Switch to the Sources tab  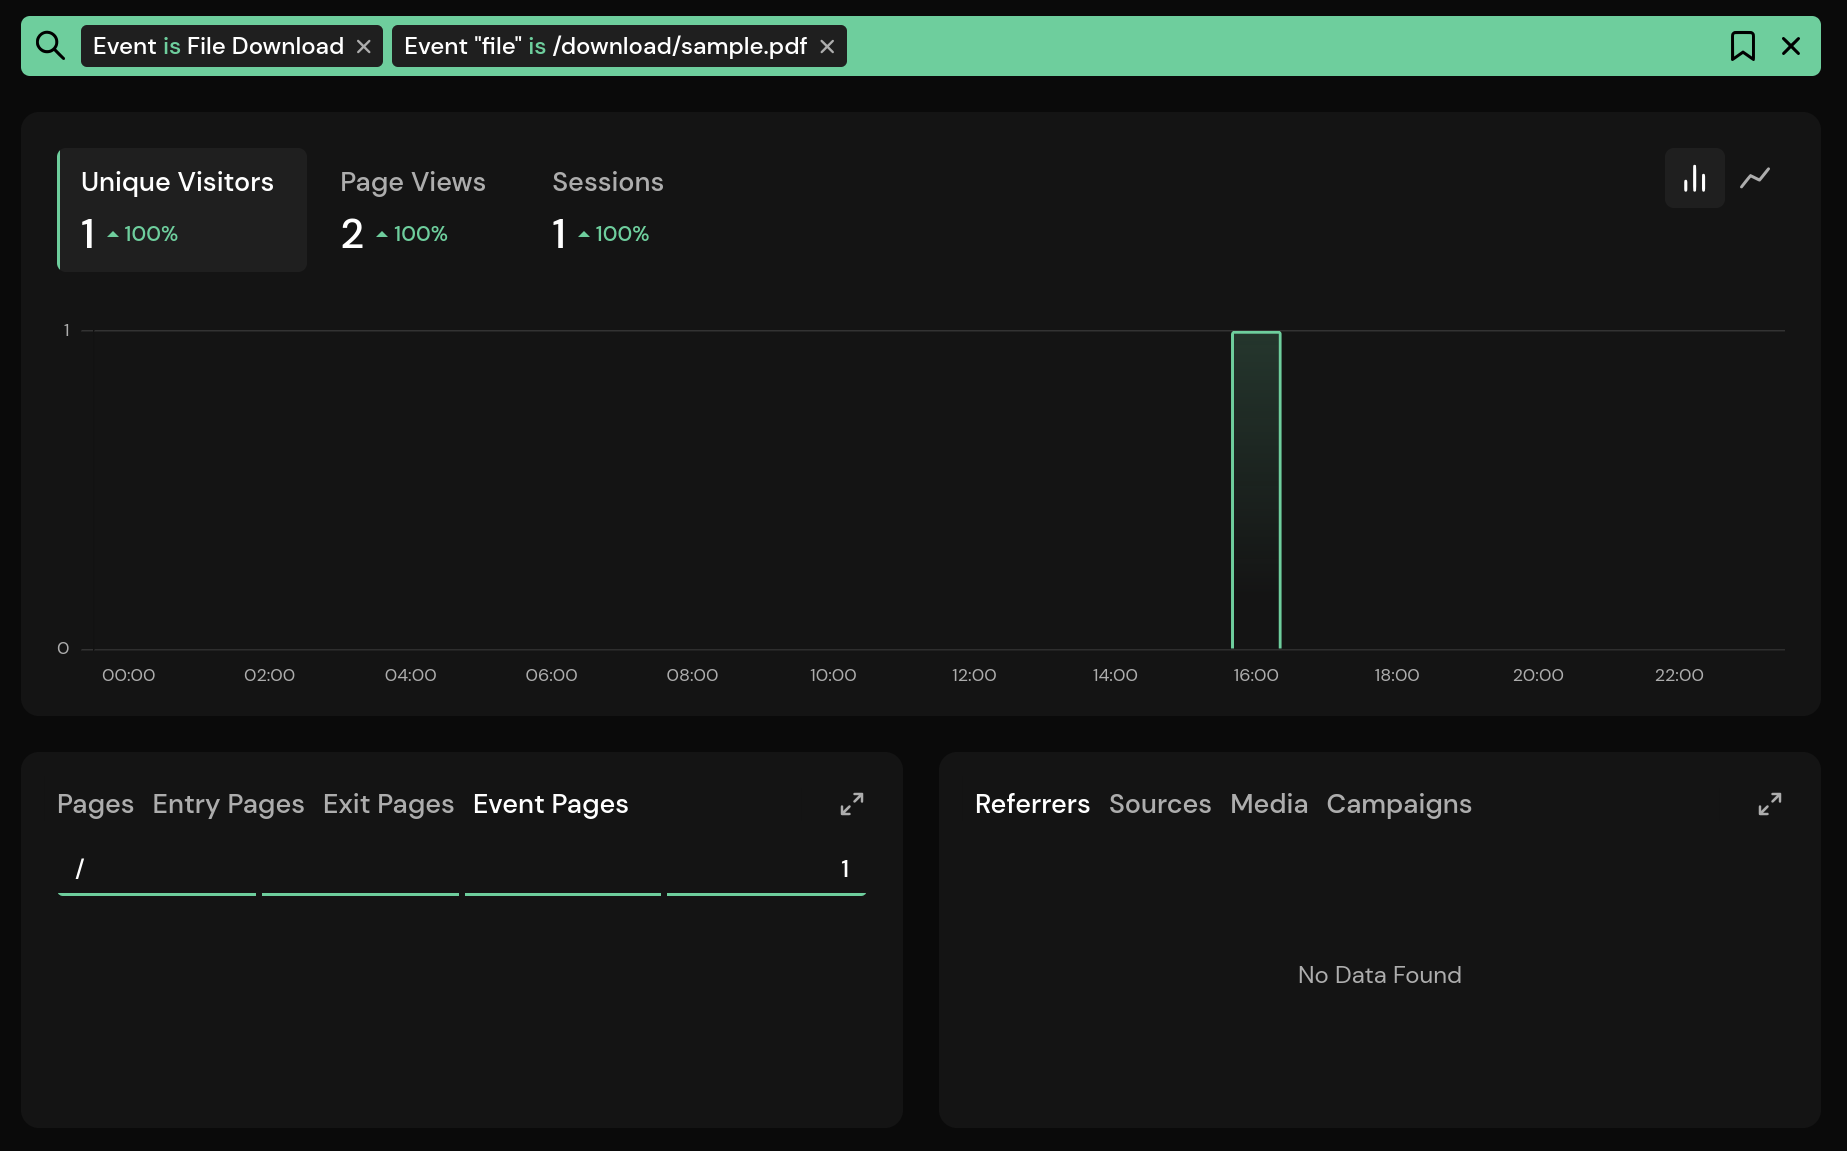pos(1160,804)
